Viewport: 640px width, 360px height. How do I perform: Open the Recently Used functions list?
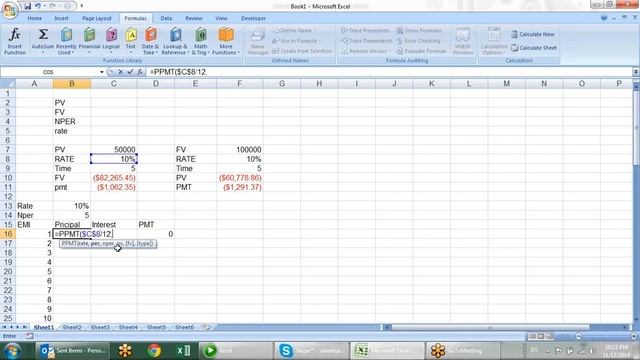point(66,41)
